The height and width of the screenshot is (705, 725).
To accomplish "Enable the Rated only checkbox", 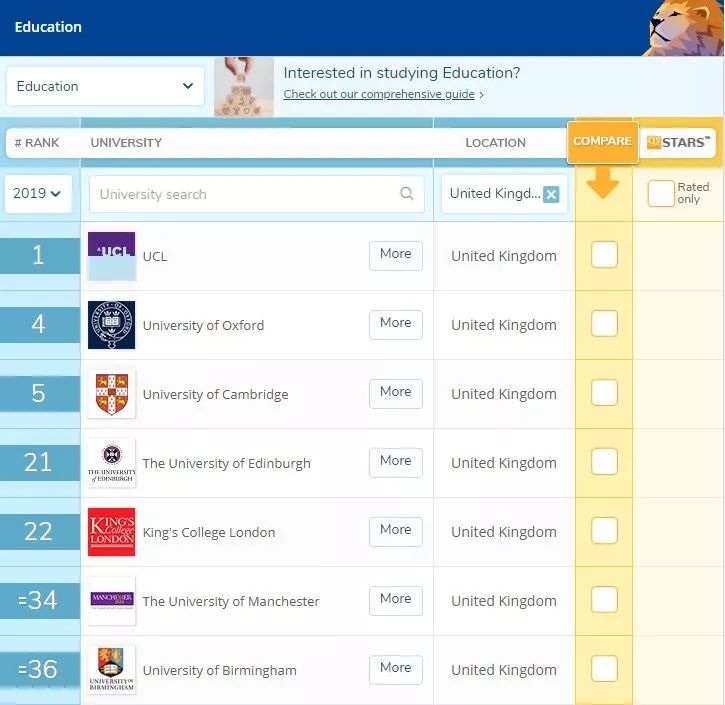I will 660,194.
